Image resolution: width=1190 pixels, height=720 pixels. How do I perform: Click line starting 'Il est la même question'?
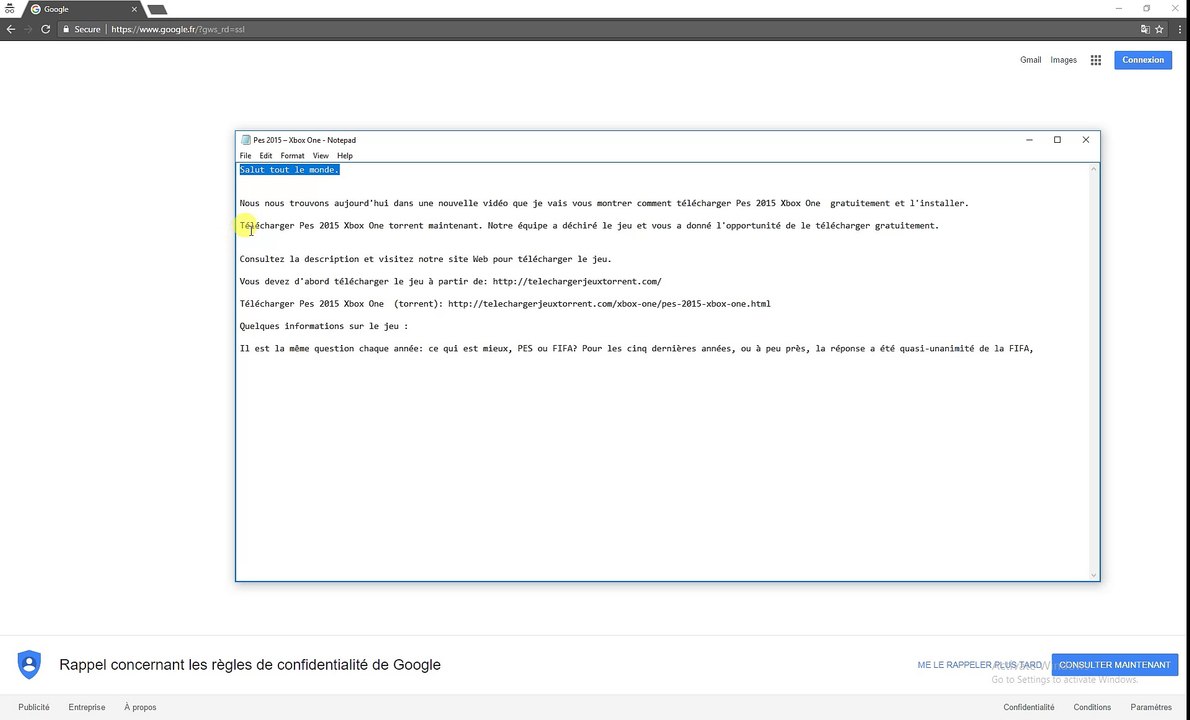click(x=636, y=349)
